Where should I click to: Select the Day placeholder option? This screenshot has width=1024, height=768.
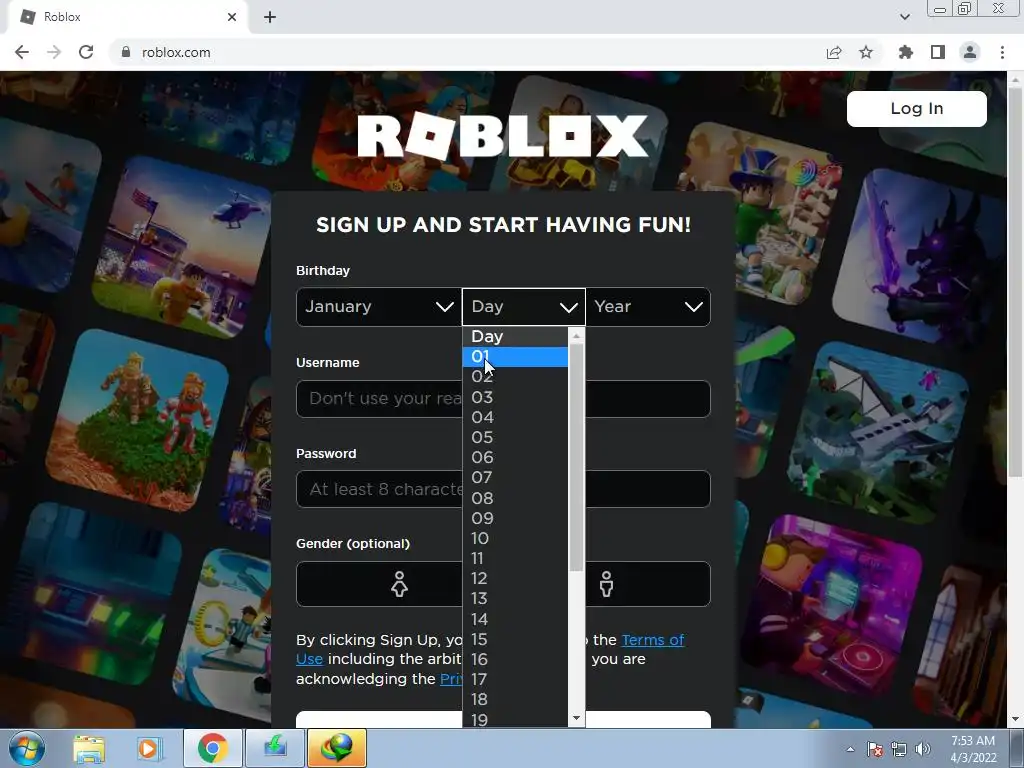(515, 336)
